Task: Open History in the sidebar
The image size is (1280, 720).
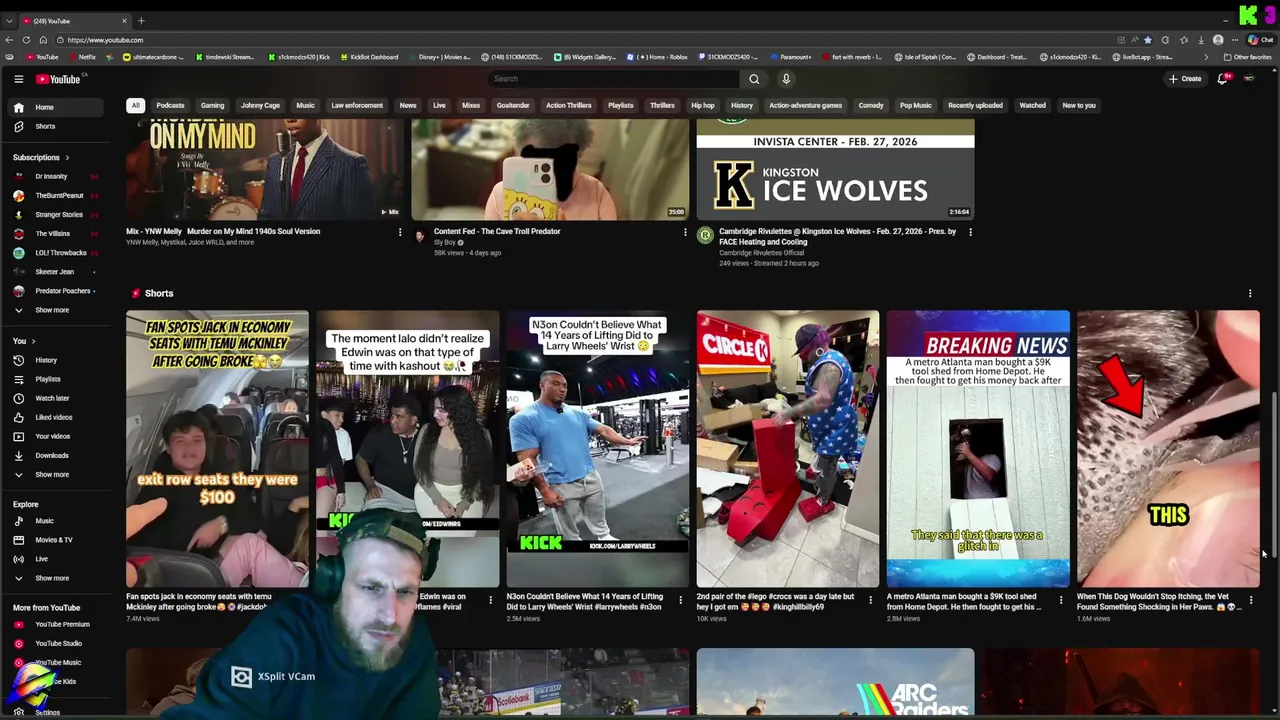Action: 57,360
